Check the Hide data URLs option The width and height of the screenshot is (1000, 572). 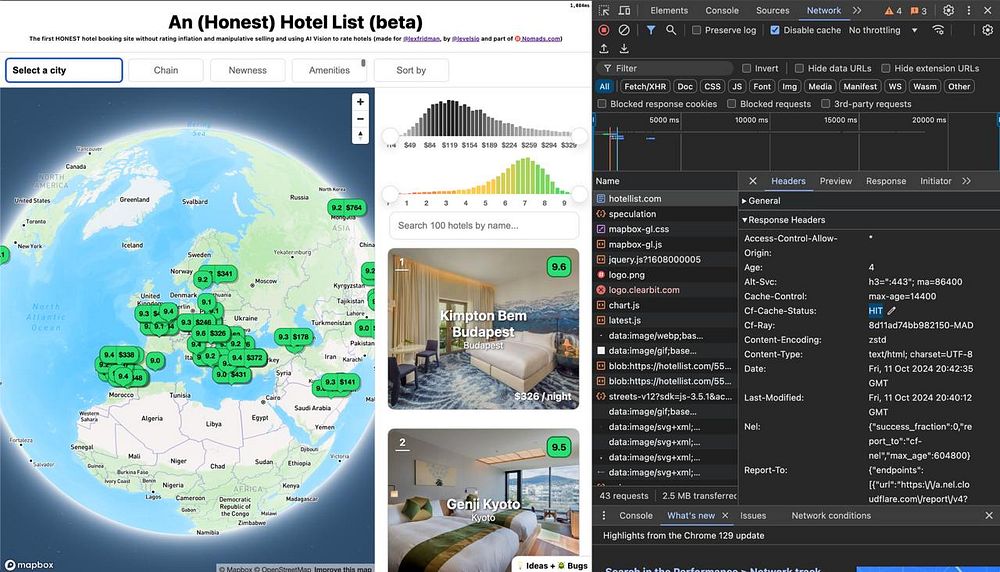[x=801, y=68]
